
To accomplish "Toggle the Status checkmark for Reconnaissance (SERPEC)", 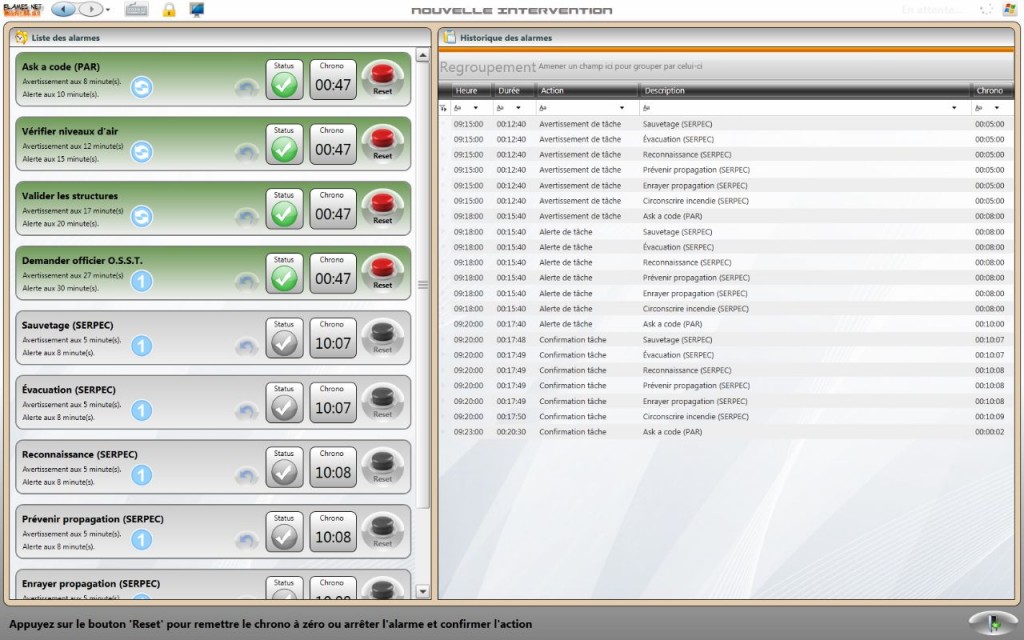I will click(x=284, y=472).
